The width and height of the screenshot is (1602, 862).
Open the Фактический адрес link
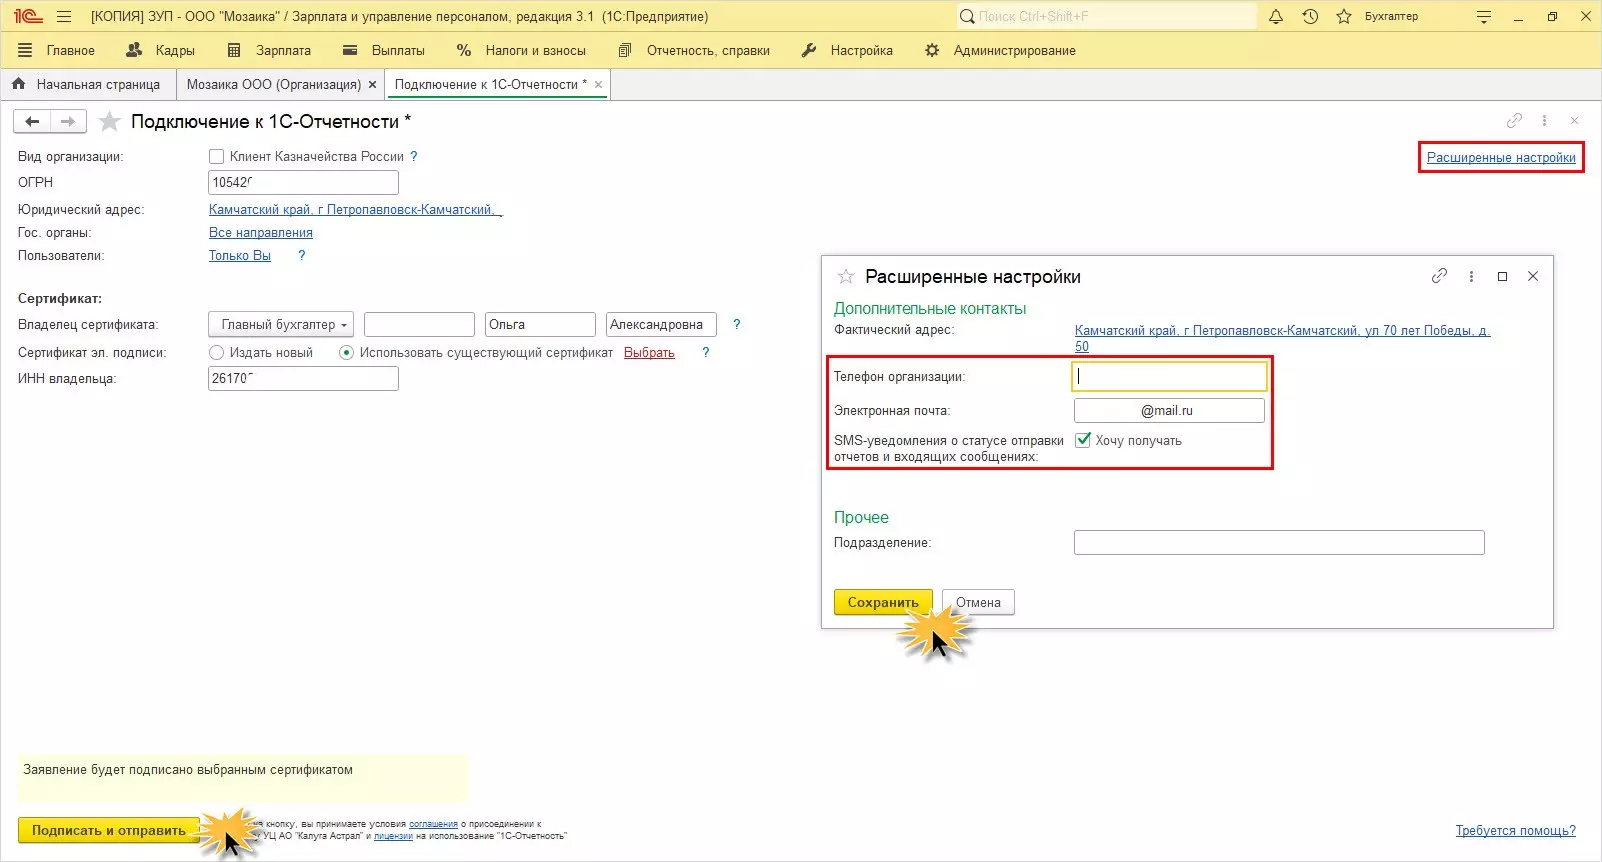[x=1282, y=338]
